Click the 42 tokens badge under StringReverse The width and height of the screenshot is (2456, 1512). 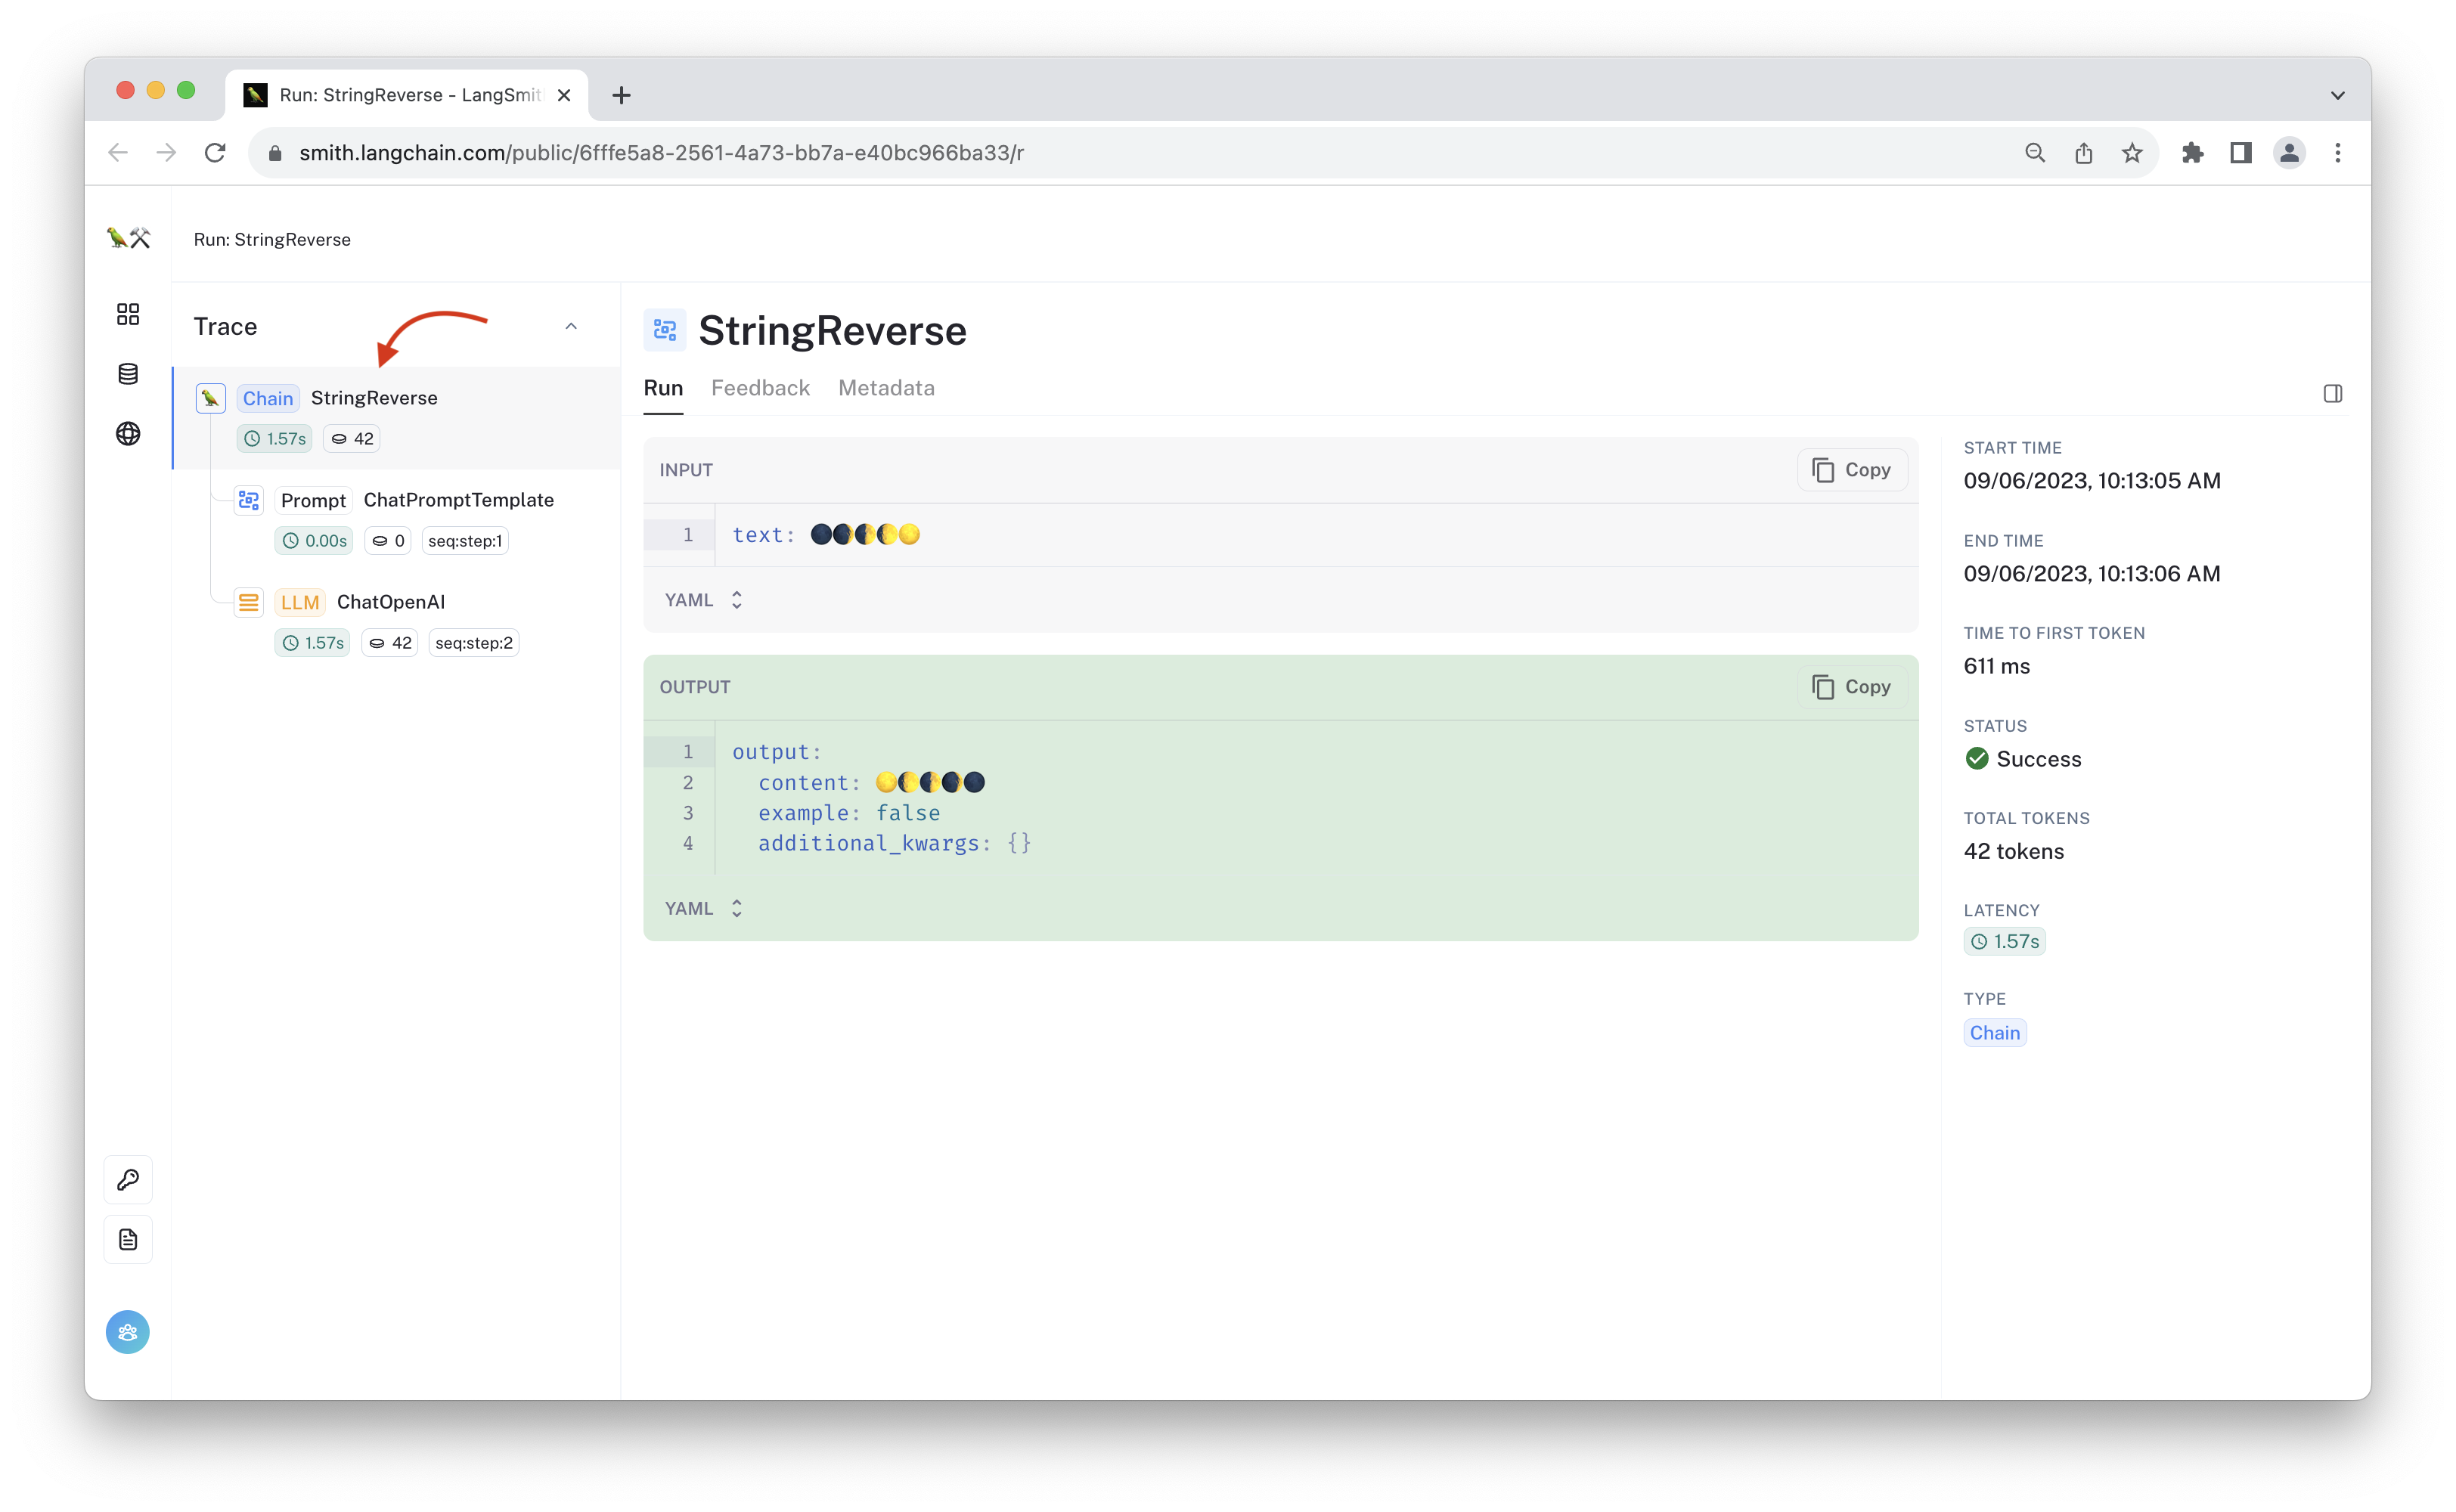tap(352, 439)
